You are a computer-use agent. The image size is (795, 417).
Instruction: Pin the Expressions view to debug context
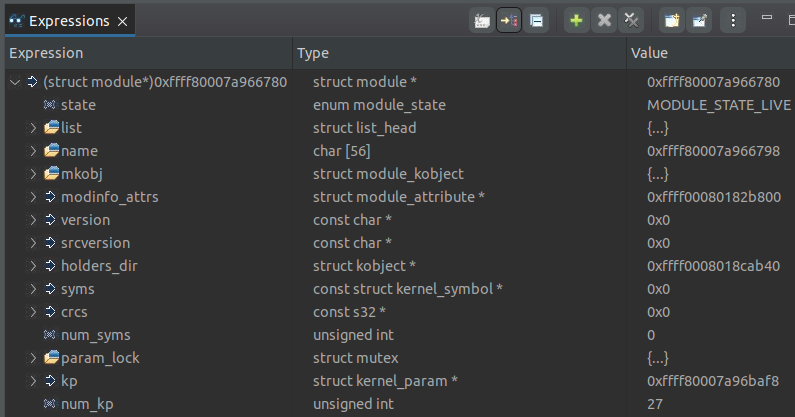pyautogui.click(x=699, y=20)
